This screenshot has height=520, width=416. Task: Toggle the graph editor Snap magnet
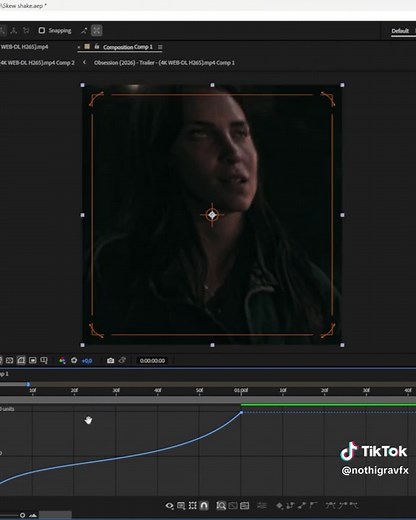[x=204, y=506]
